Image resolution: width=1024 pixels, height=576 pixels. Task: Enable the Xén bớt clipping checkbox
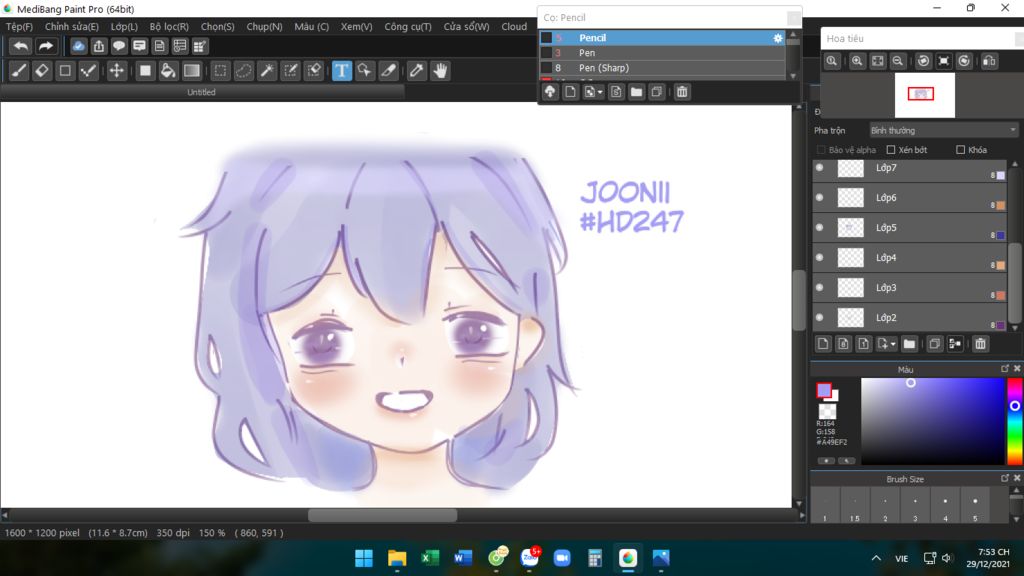coord(891,150)
